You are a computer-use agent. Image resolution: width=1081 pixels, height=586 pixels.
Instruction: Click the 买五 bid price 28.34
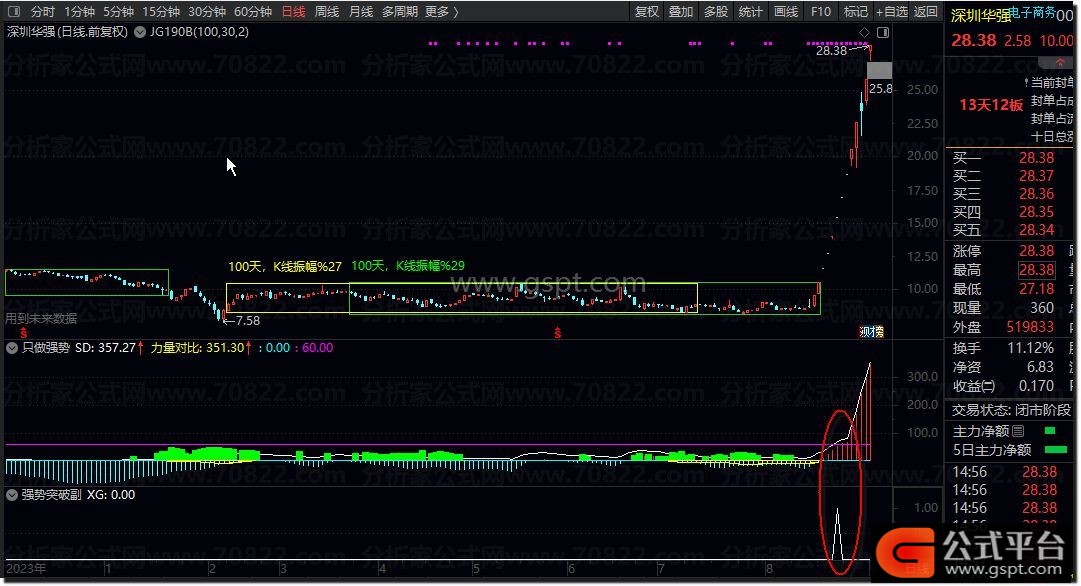pyautogui.click(x=1037, y=230)
